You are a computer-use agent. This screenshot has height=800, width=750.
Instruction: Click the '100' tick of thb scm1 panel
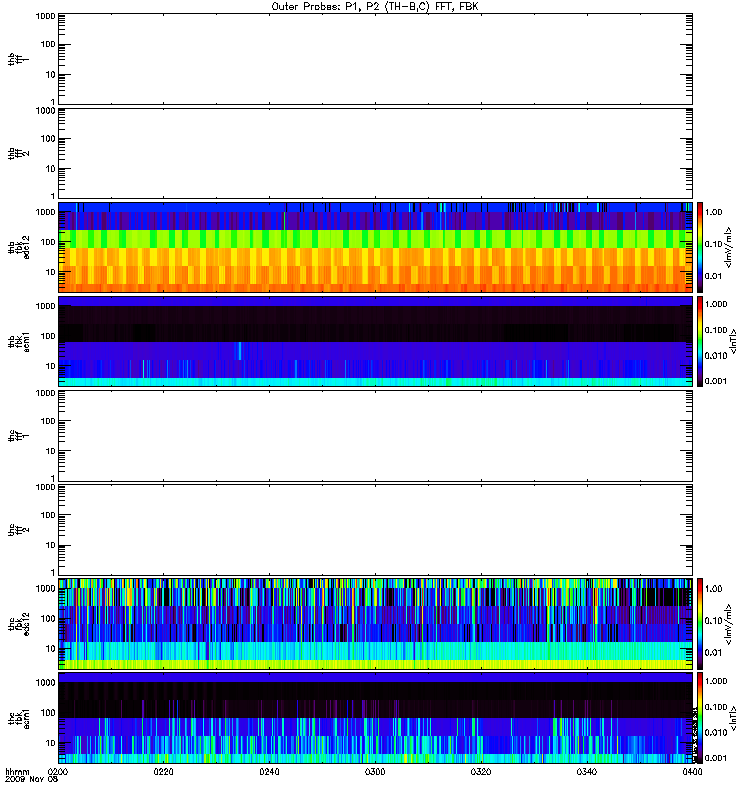[x=48, y=336]
